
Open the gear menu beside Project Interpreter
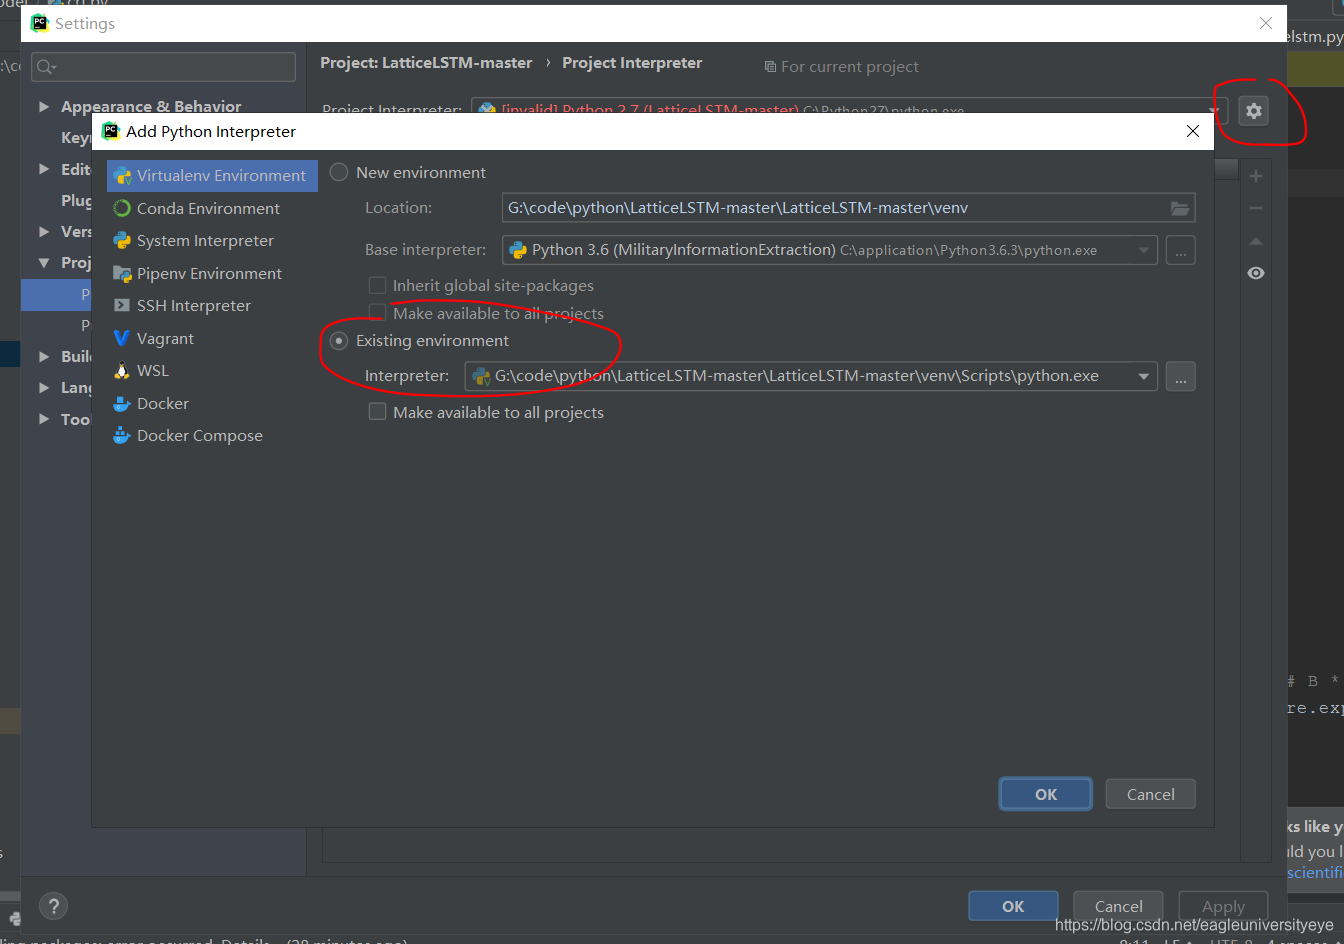click(x=1253, y=110)
